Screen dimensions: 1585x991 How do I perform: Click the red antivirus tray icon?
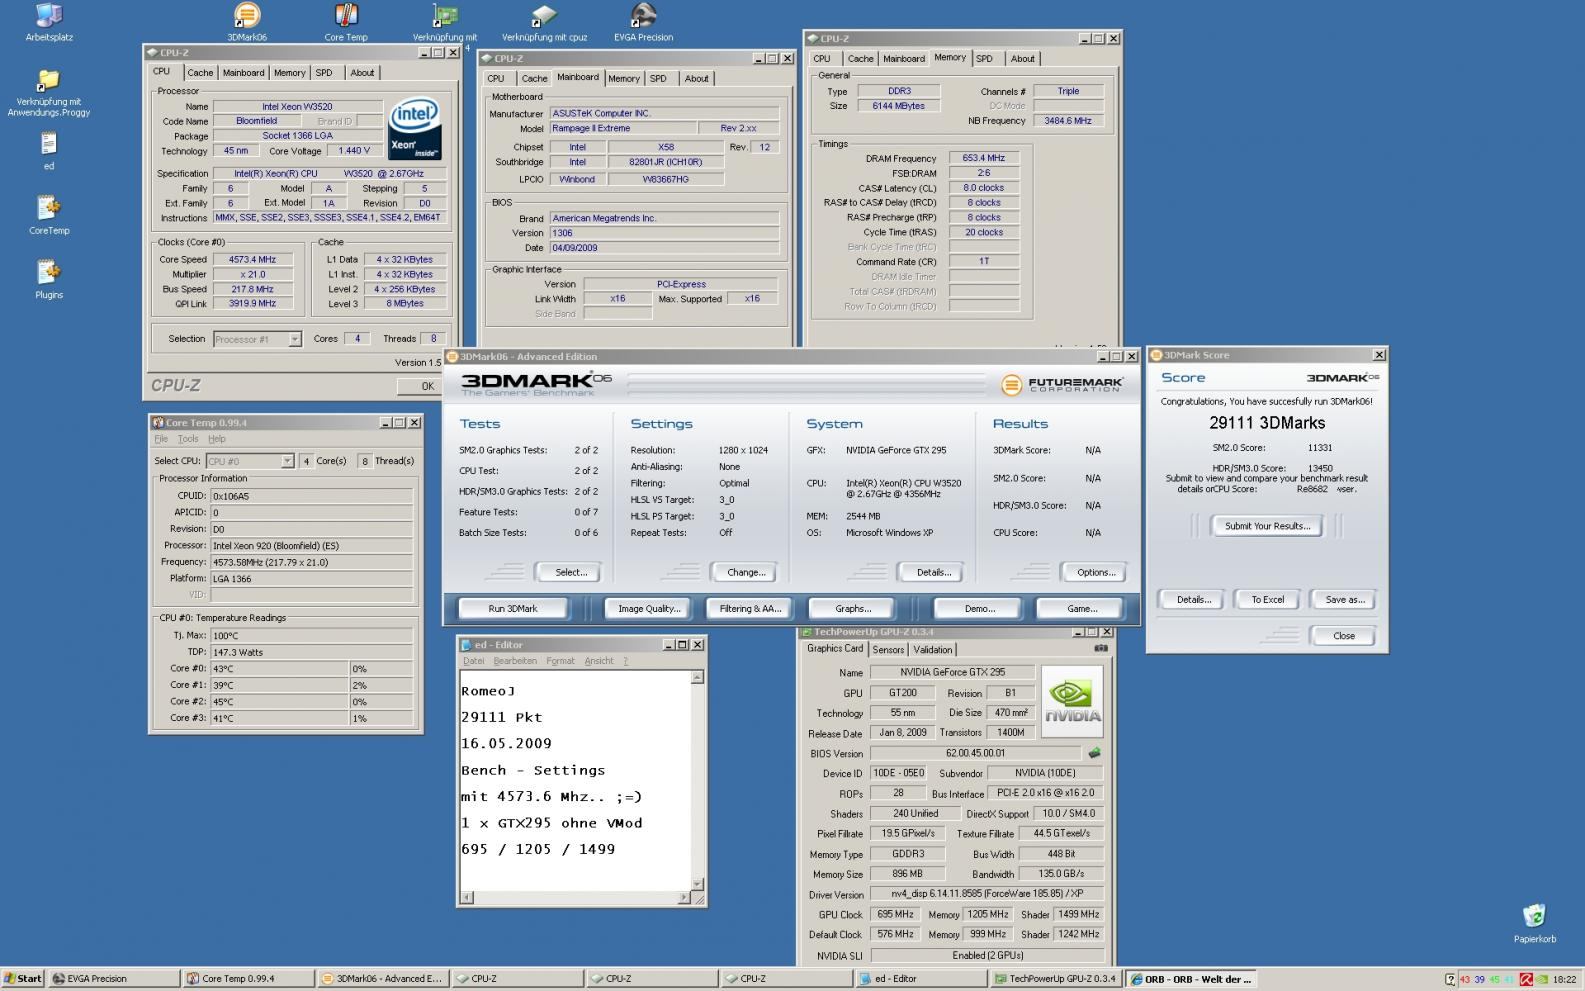pyautogui.click(x=1526, y=980)
